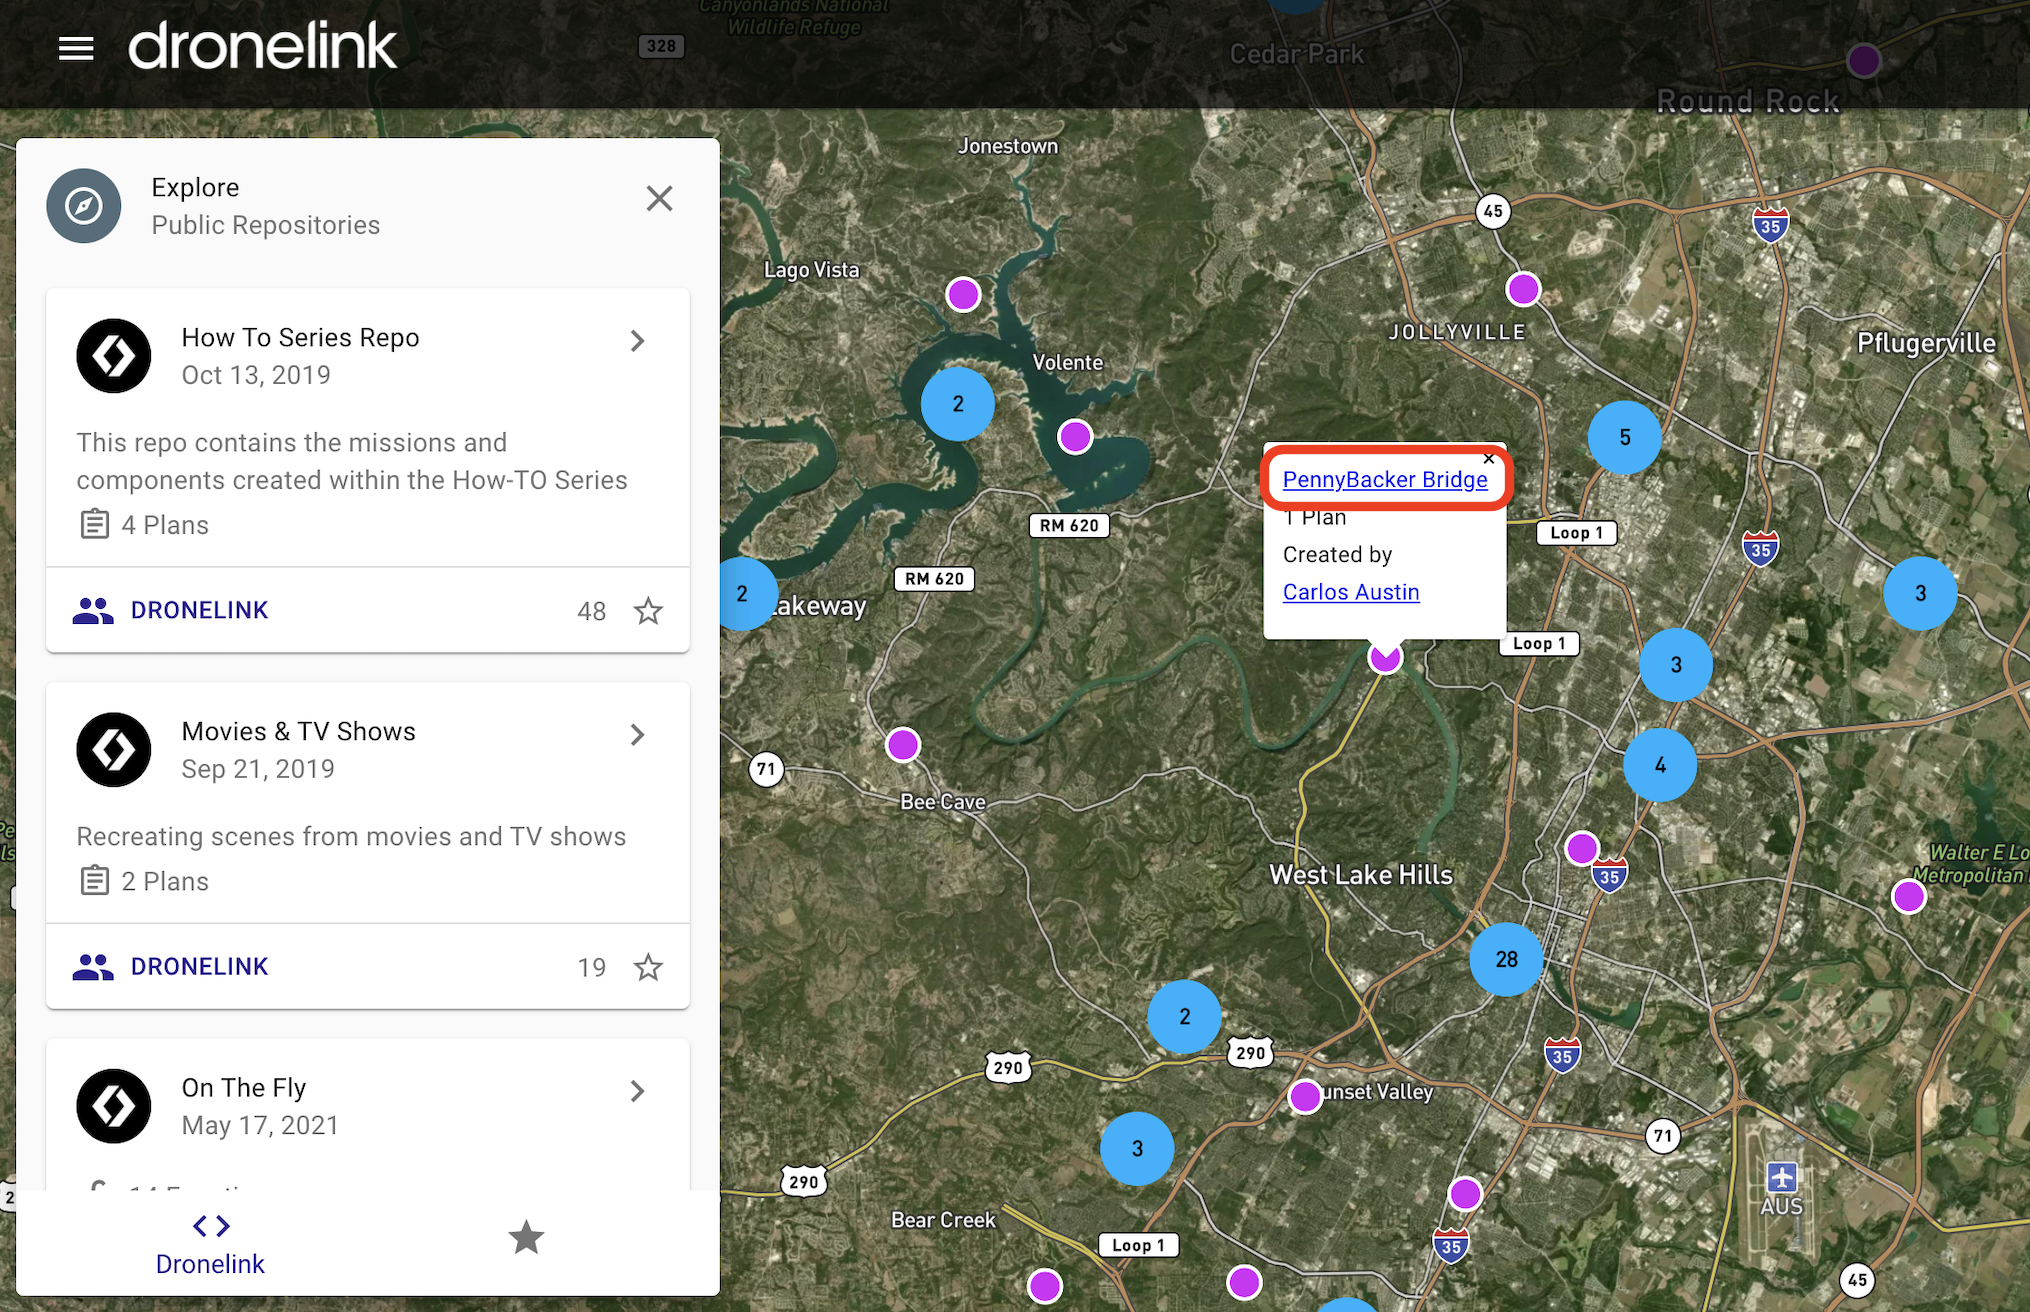Screen dimensions: 2030x1312
Task: Click the cluster marker labeled 28
Action: pos(1506,959)
